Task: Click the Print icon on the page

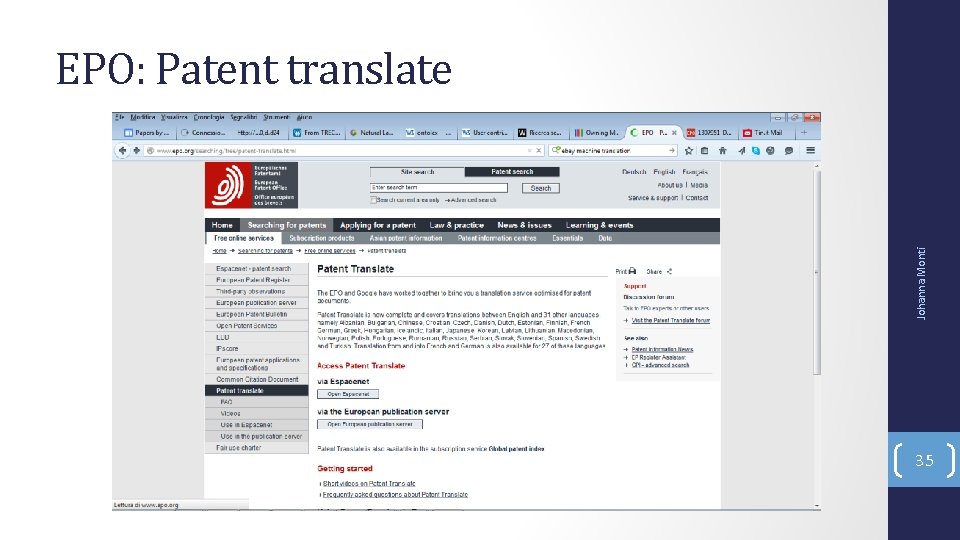Action: [x=632, y=271]
